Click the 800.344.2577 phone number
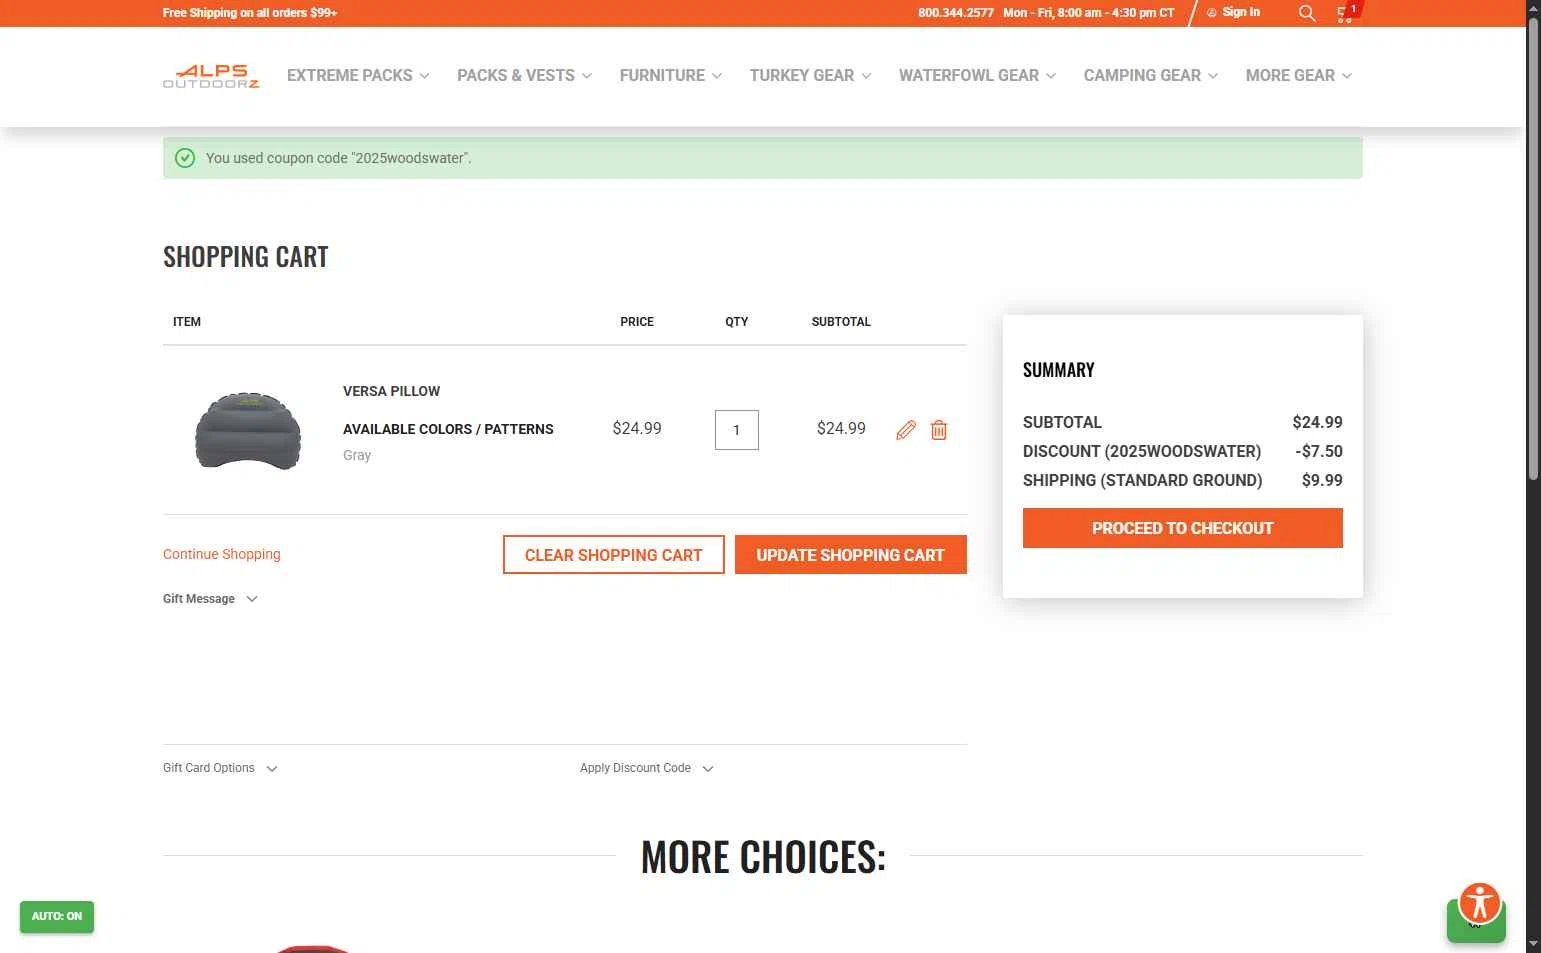 click(956, 13)
